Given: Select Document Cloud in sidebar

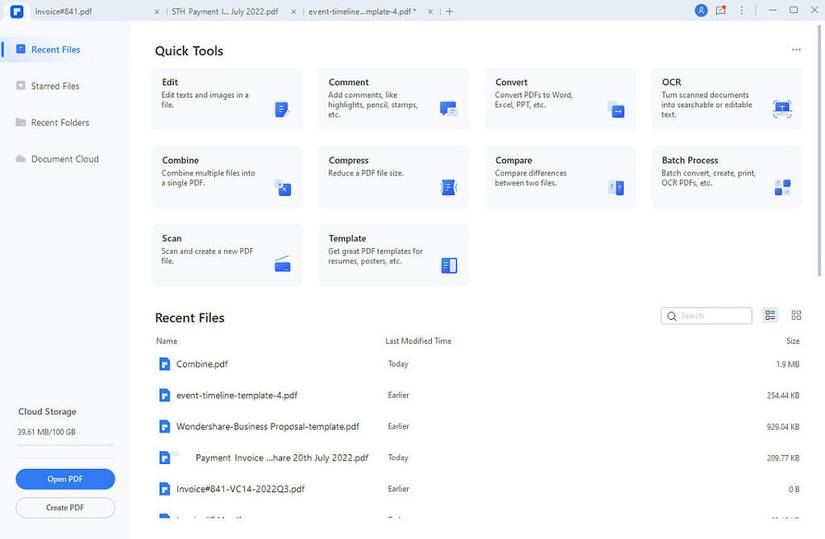Looking at the screenshot, I should 64,158.
